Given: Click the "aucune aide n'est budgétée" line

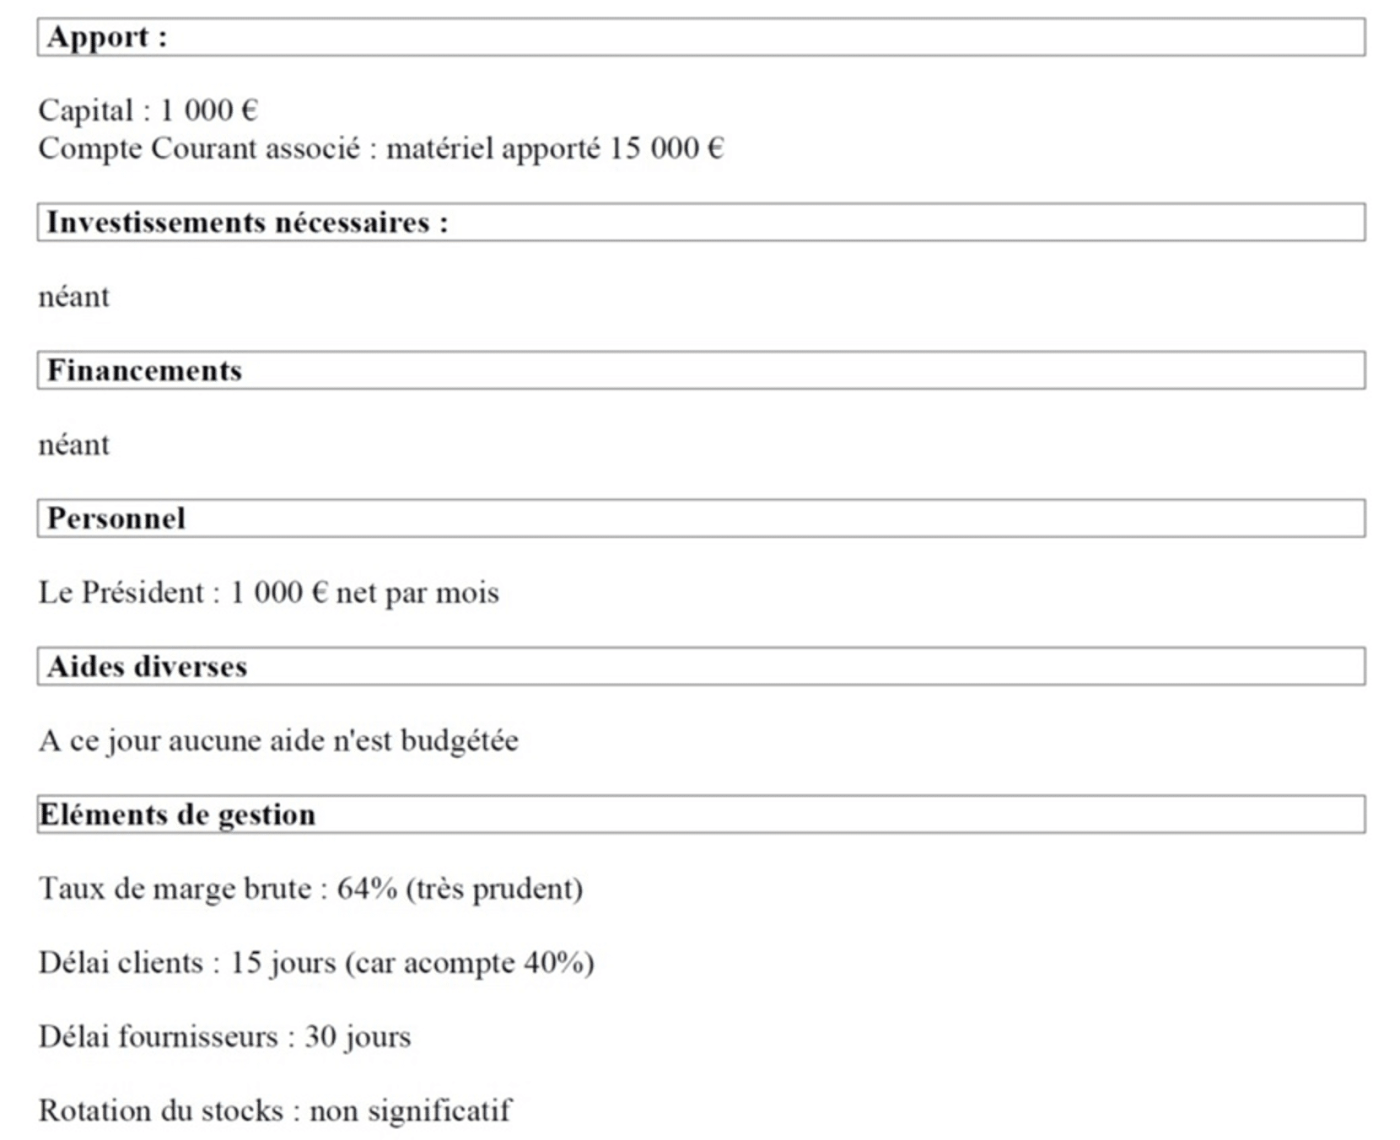Looking at the screenshot, I should (x=343, y=741).
